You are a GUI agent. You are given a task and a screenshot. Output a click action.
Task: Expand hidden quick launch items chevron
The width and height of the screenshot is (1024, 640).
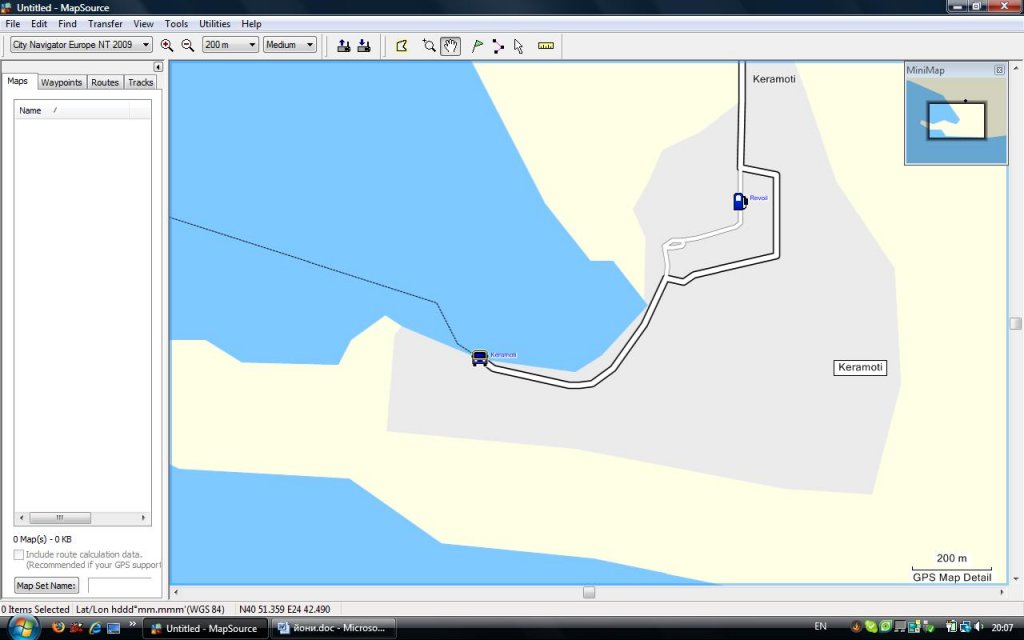(133, 625)
